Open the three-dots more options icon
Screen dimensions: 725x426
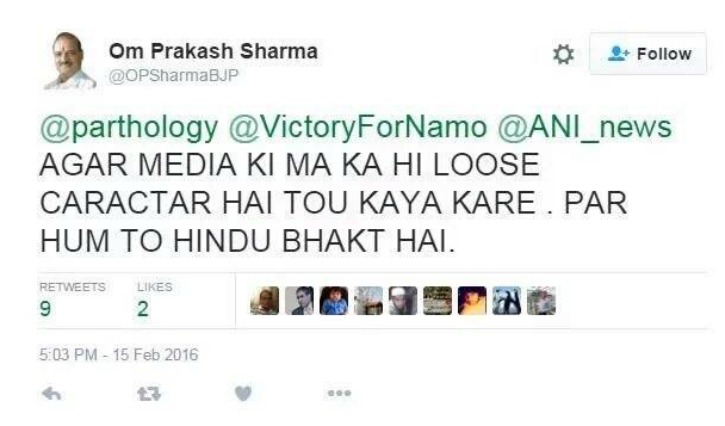339,394
